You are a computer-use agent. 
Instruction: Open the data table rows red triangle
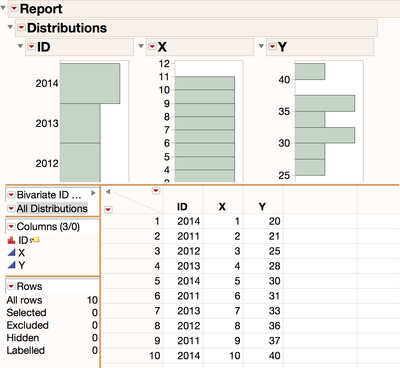[x=108, y=210]
